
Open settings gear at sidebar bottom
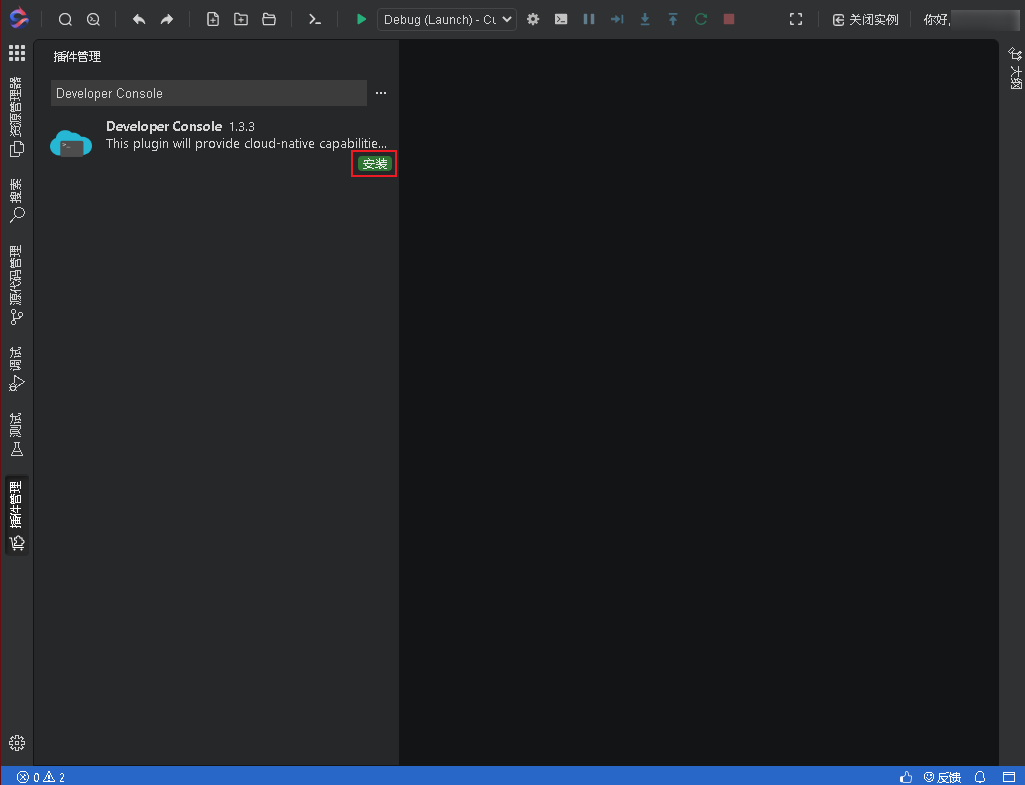[17, 743]
